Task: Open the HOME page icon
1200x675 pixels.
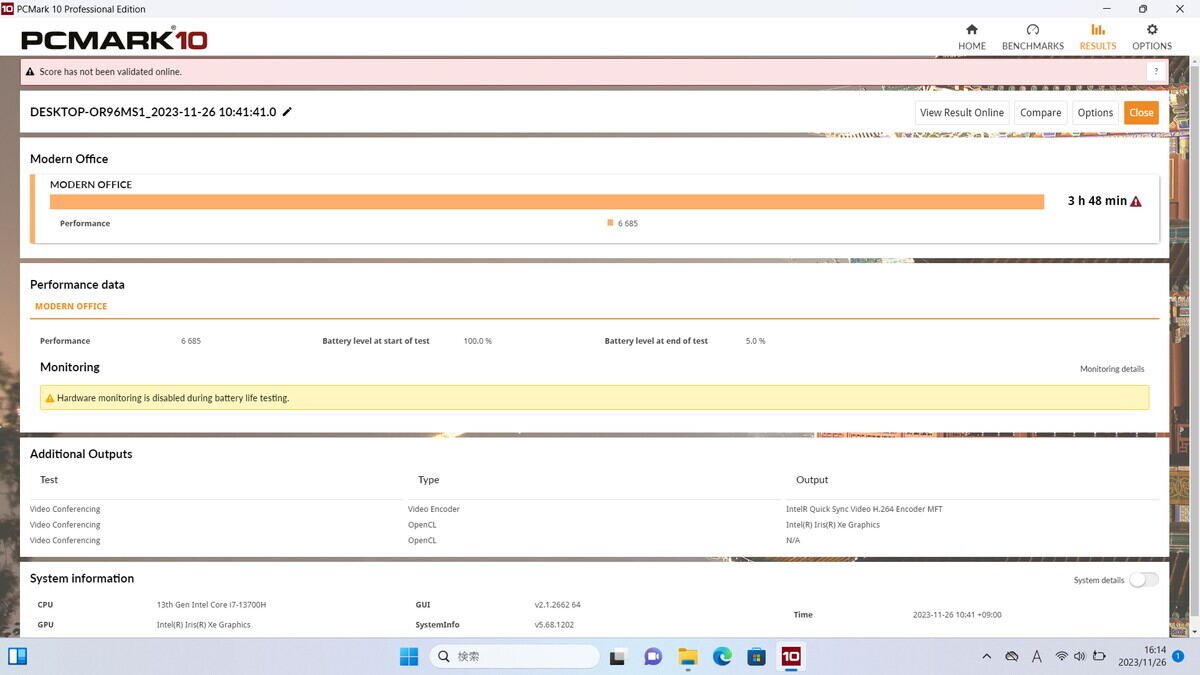Action: click(x=972, y=30)
